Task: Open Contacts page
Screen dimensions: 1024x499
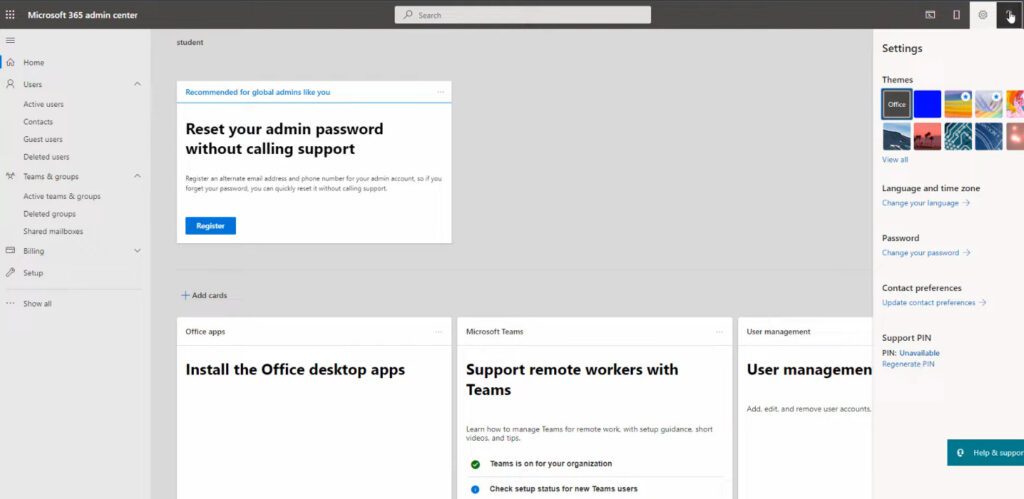Action: pos(38,122)
